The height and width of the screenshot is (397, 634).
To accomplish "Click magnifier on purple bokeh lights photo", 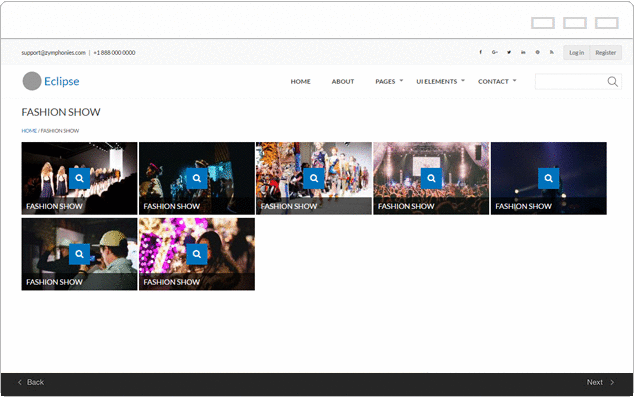I will coord(197,254).
